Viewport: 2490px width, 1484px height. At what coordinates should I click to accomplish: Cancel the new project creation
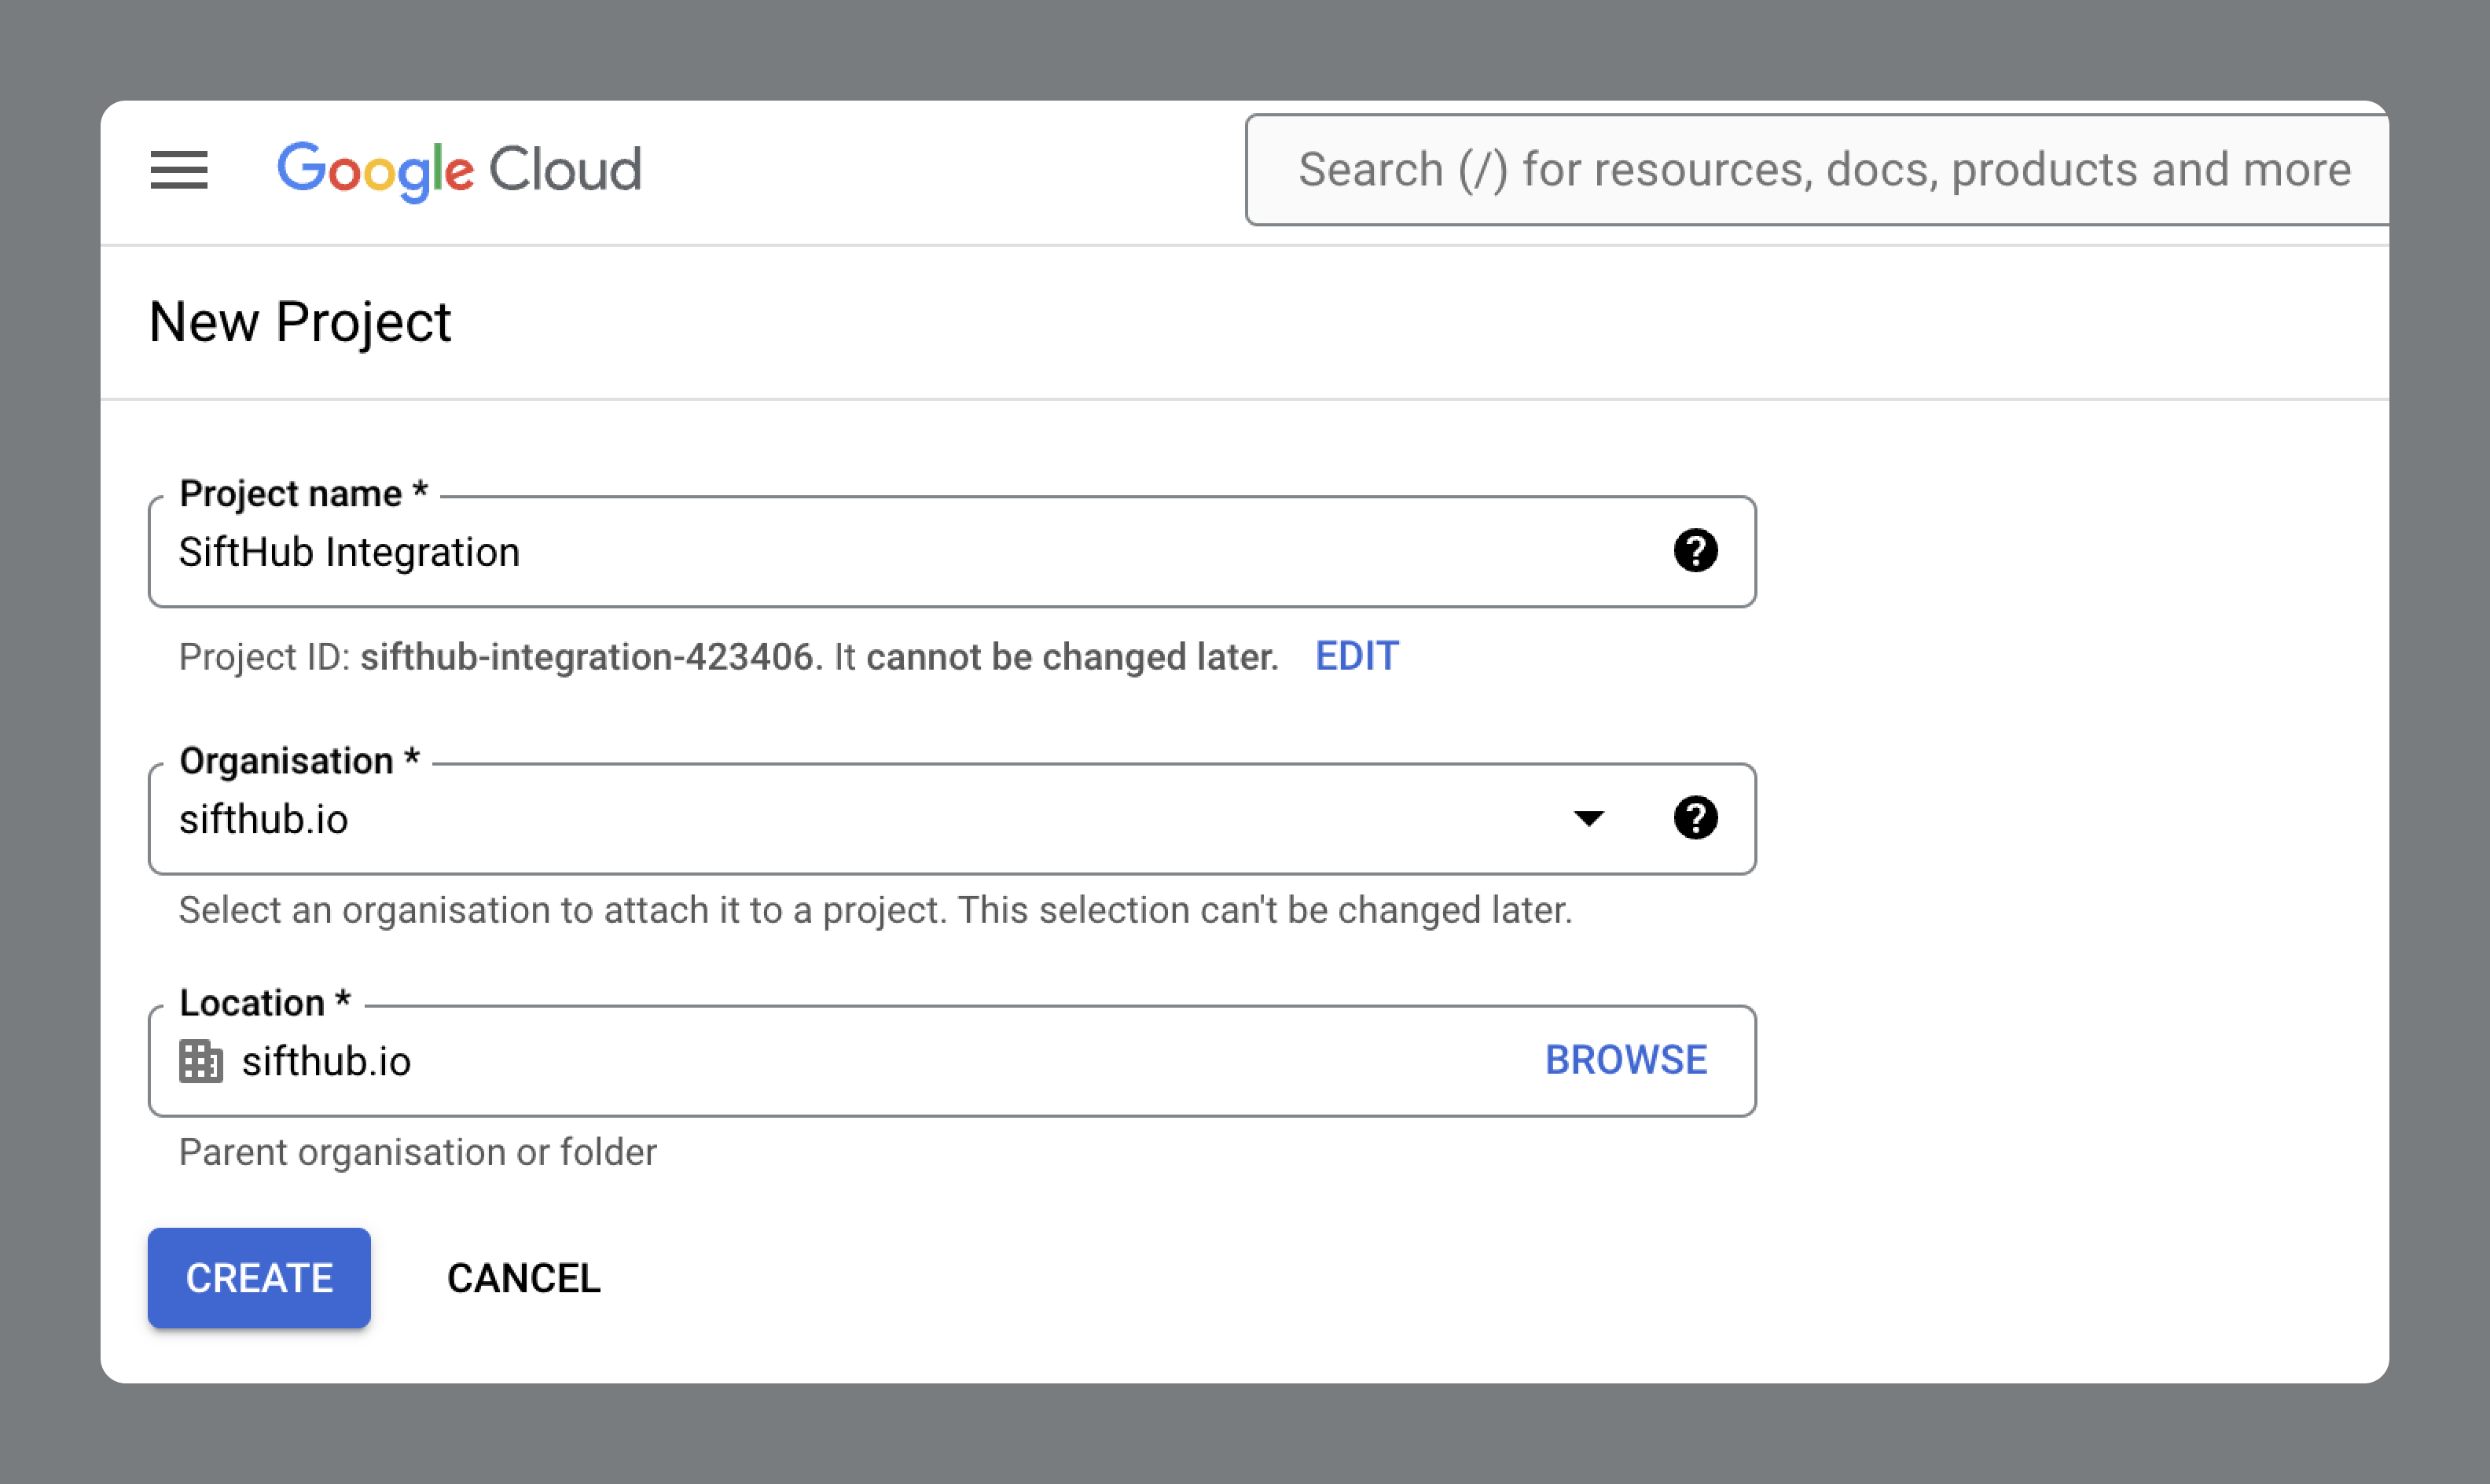[x=523, y=1278]
